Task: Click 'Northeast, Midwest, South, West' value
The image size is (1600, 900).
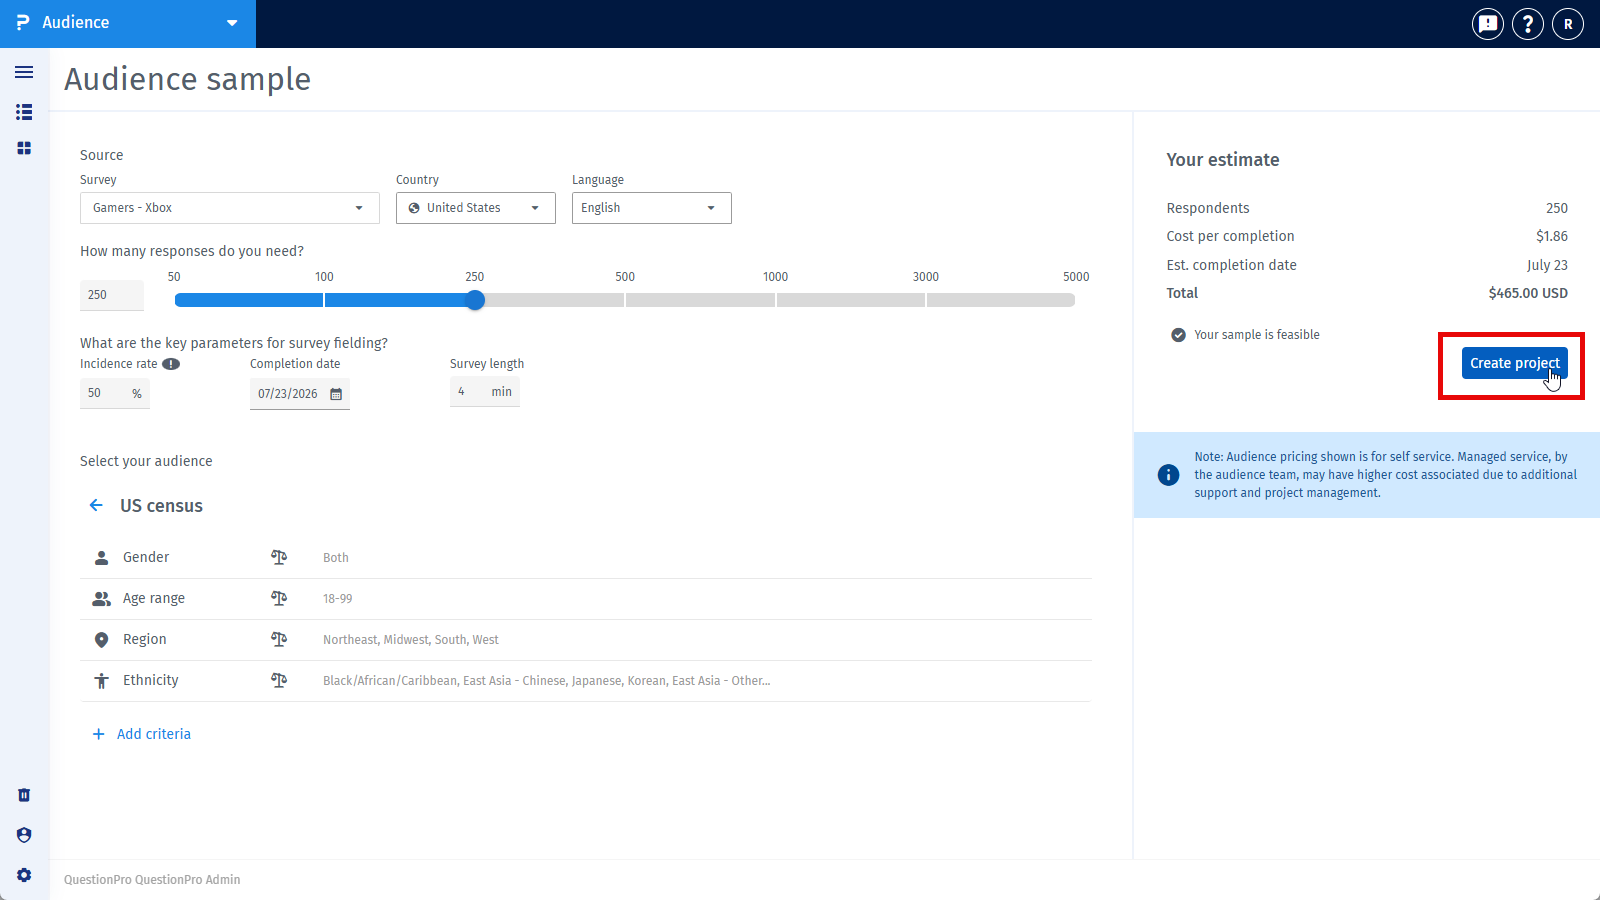Action: pyautogui.click(x=411, y=640)
